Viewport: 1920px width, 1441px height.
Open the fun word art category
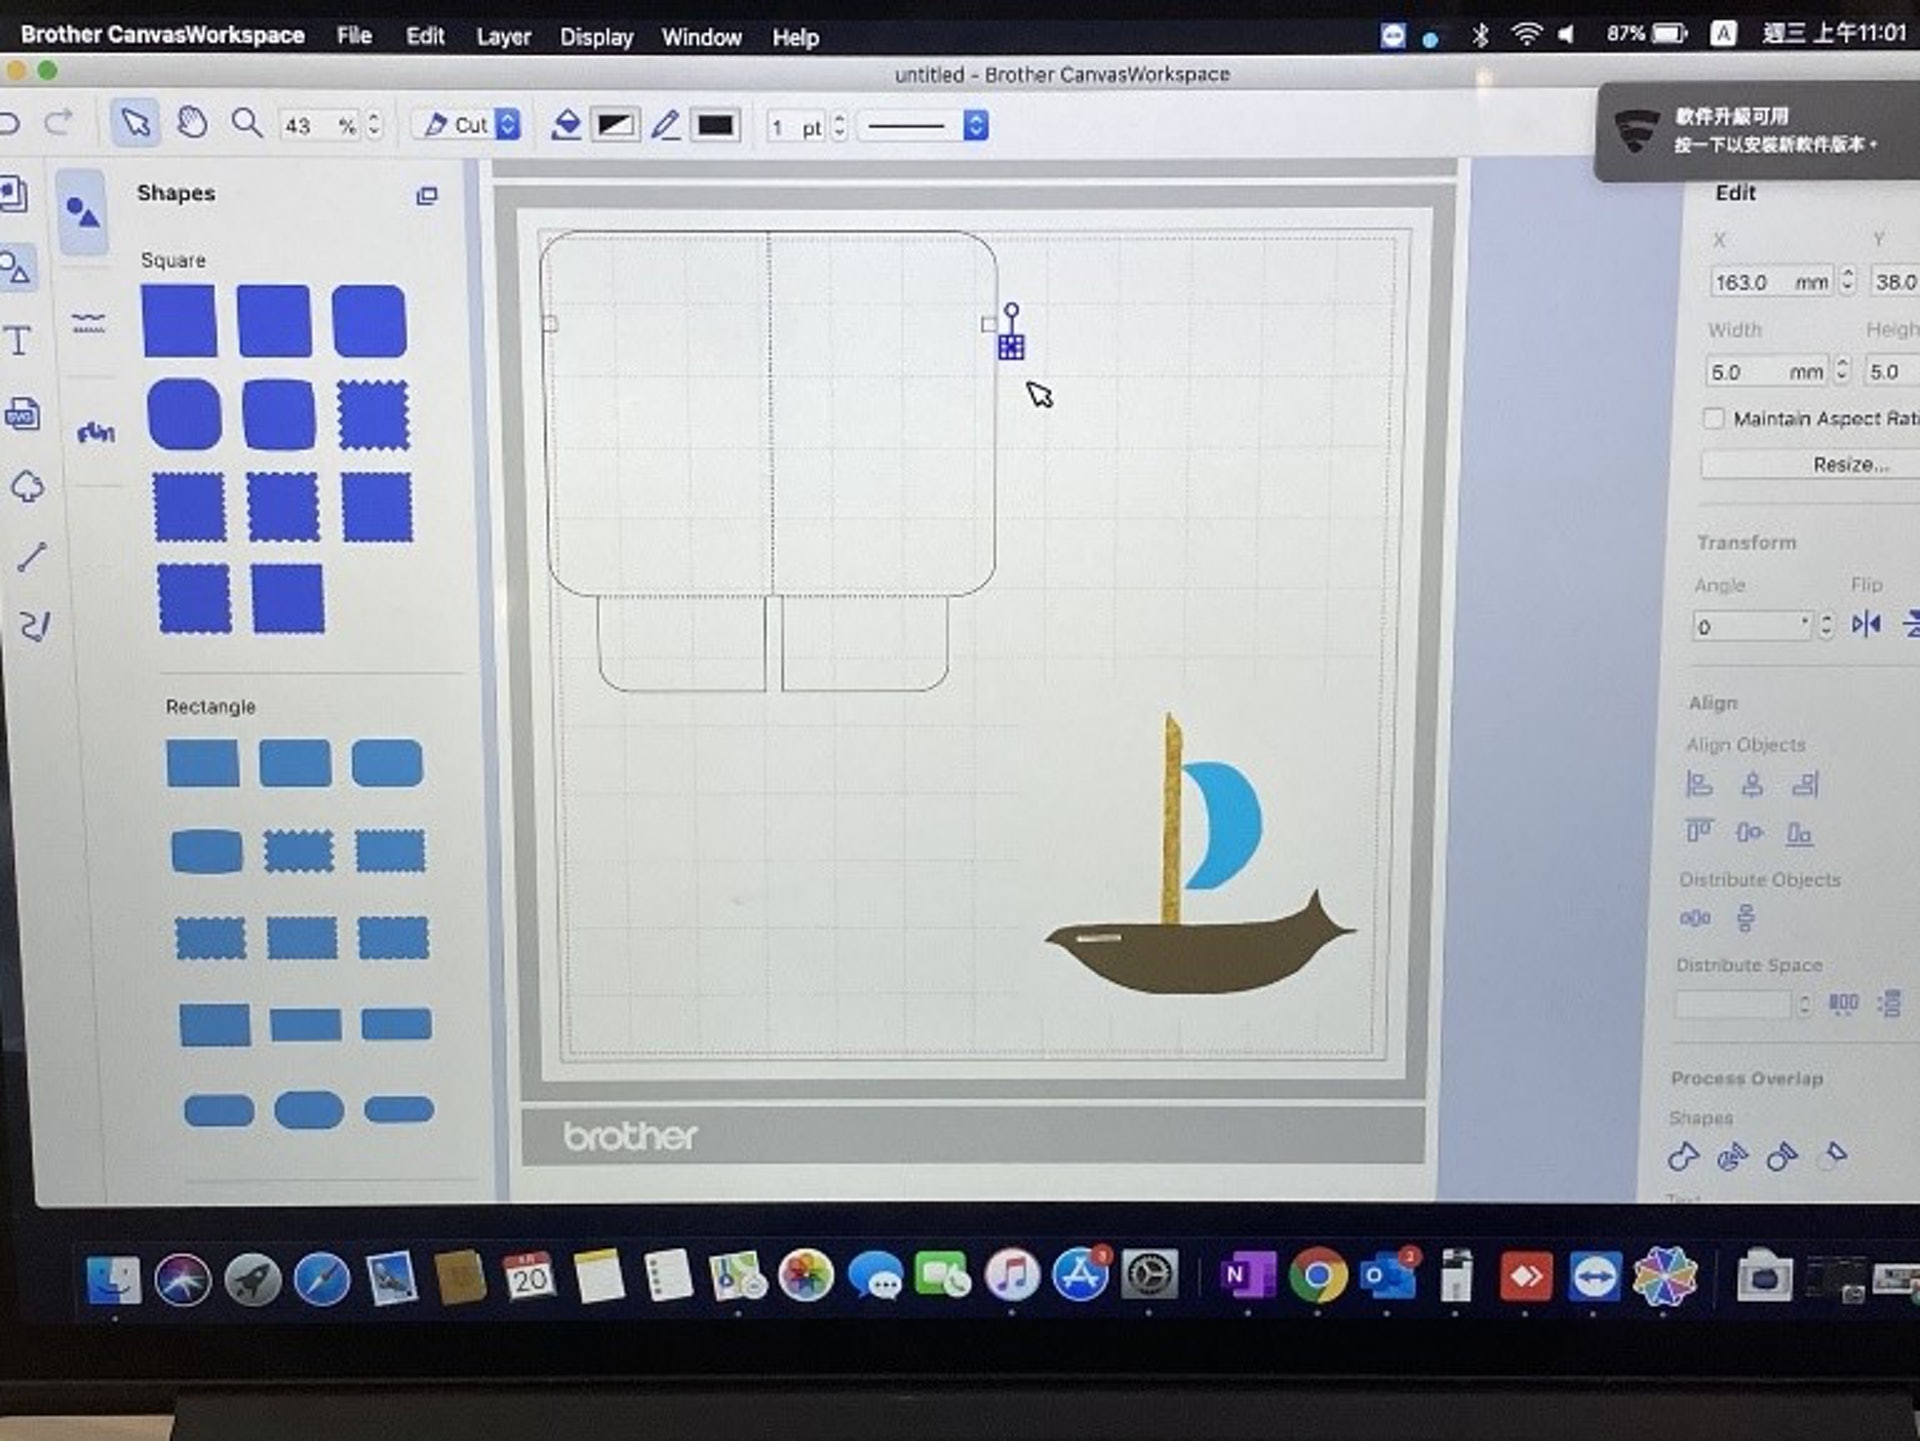pyautogui.click(x=96, y=433)
